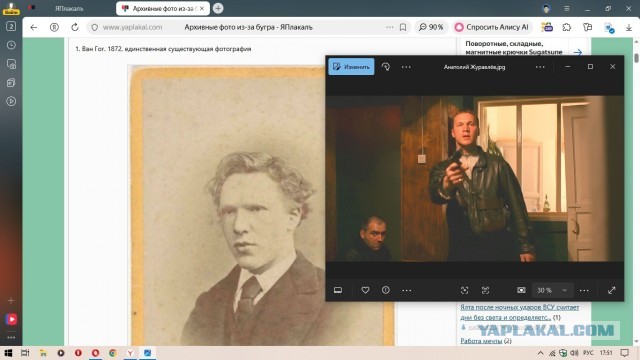Viewport: 640px width, 360px height.
Task: Click the www.yaplakal.com address field
Action: [132, 27]
